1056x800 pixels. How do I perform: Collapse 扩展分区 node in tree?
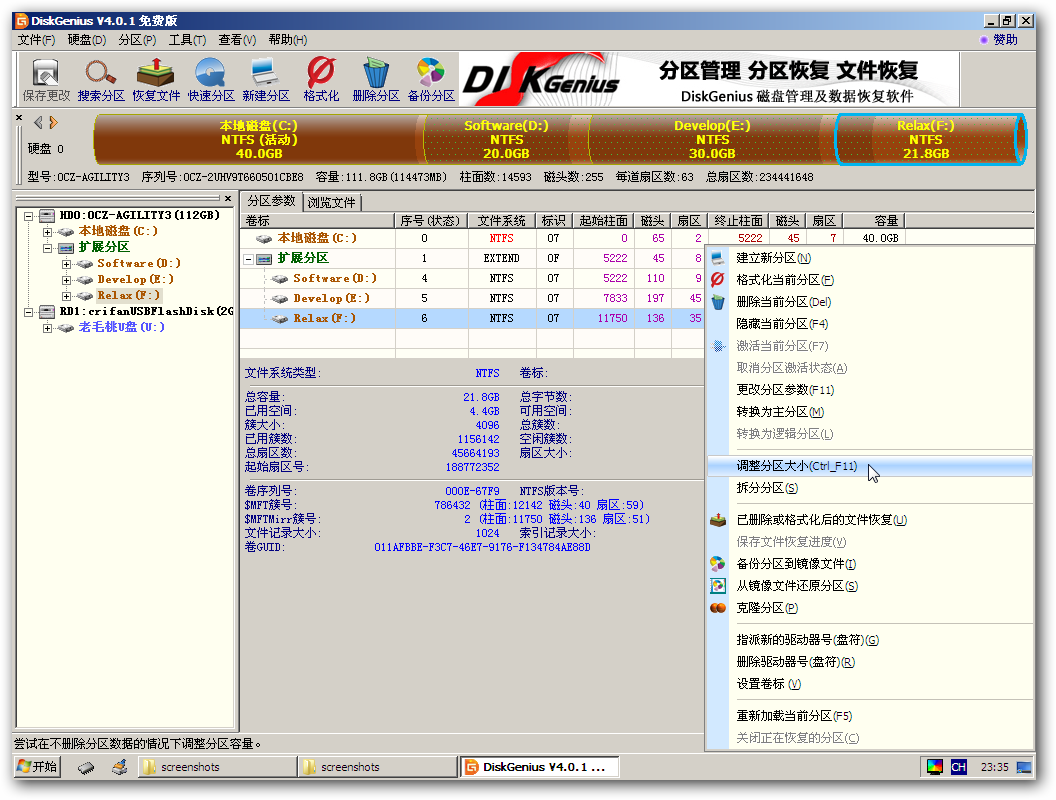click(x=47, y=248)
